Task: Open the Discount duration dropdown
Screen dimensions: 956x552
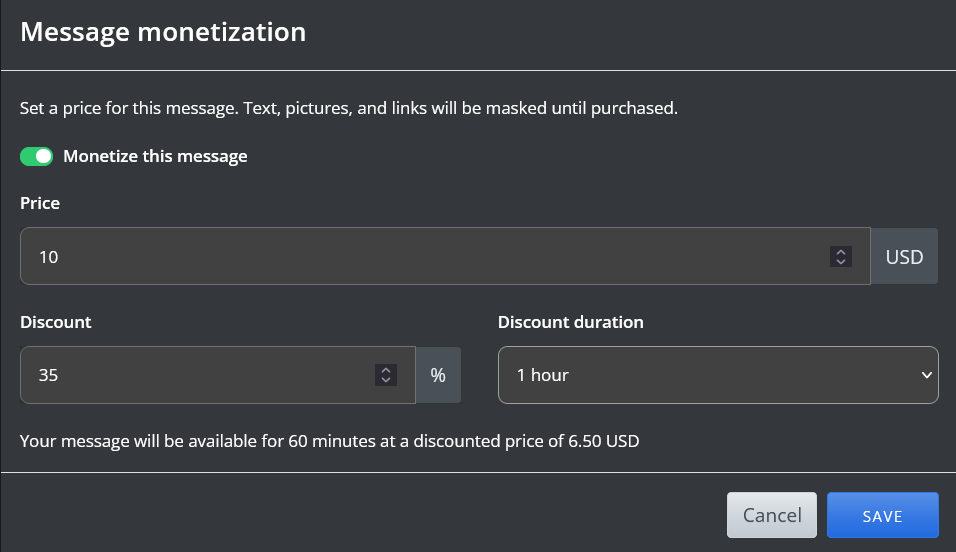Action: click(716, 375)
